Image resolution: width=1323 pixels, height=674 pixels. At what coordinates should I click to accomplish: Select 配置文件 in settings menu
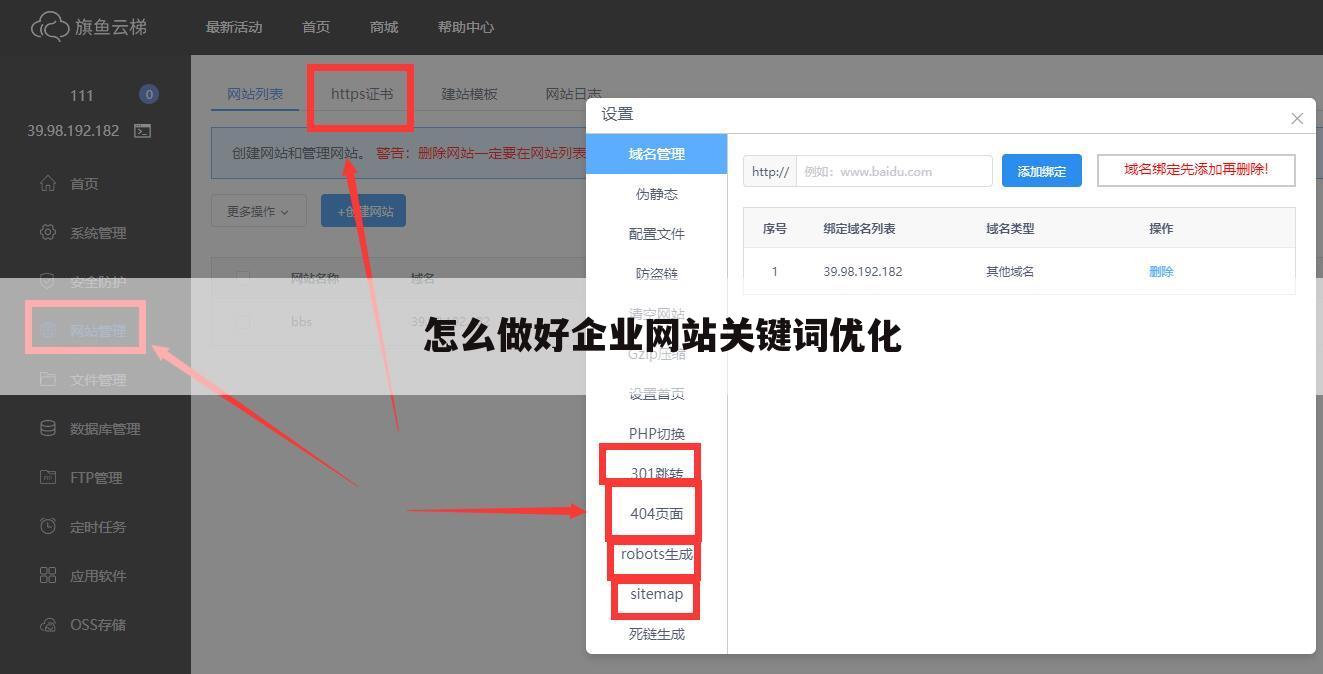[x=656, y=234]
